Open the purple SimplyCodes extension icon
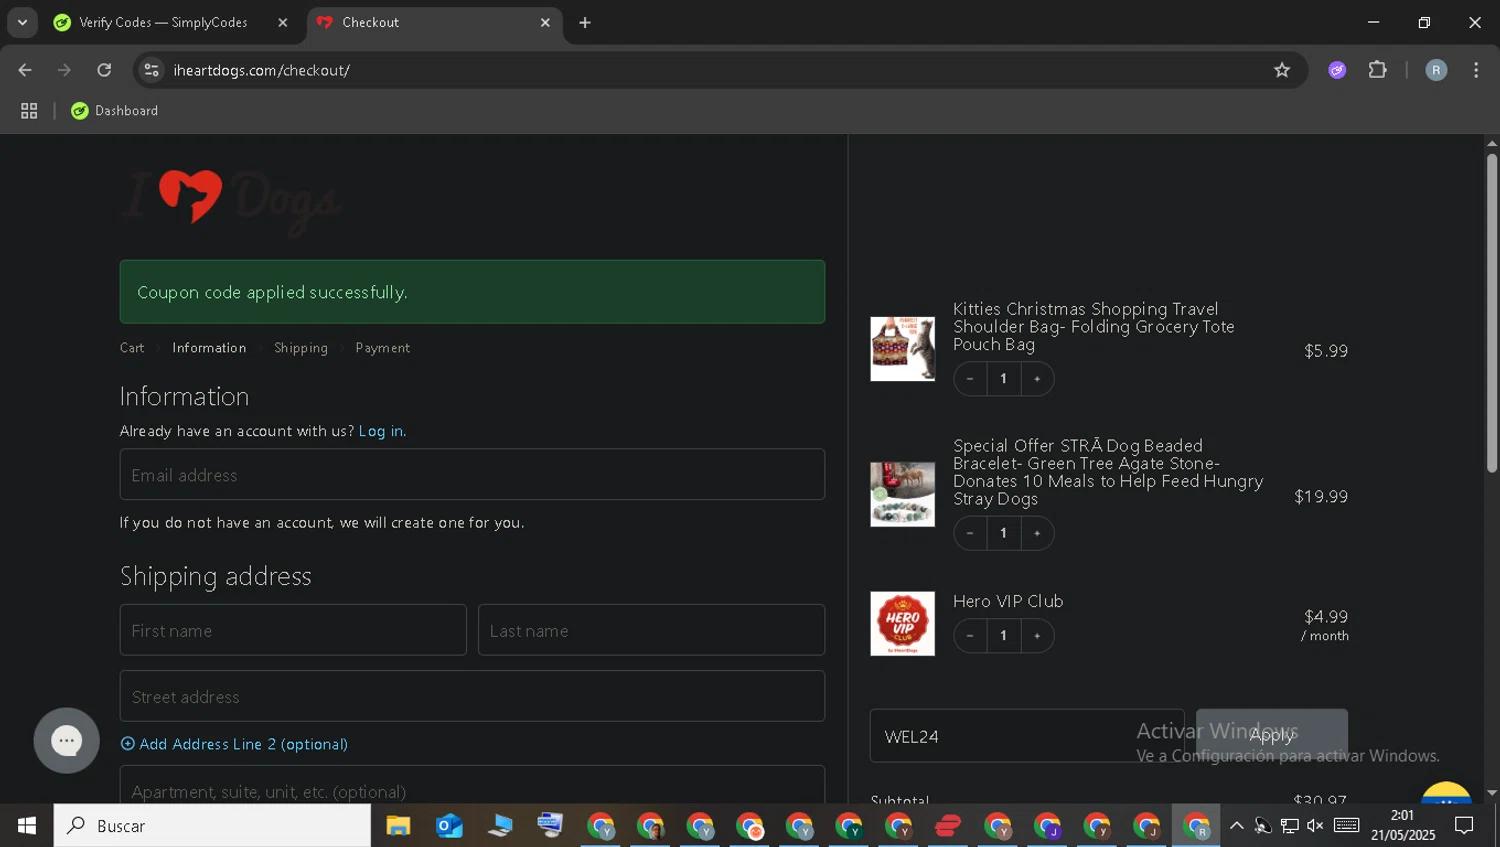 click(x=1337, y=70)
